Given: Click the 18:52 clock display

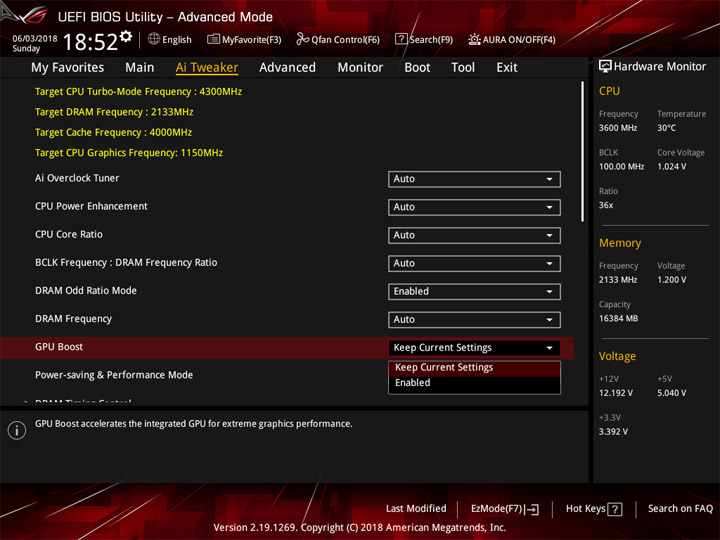Looking at the screenshot, I should [x=90, y=42].
